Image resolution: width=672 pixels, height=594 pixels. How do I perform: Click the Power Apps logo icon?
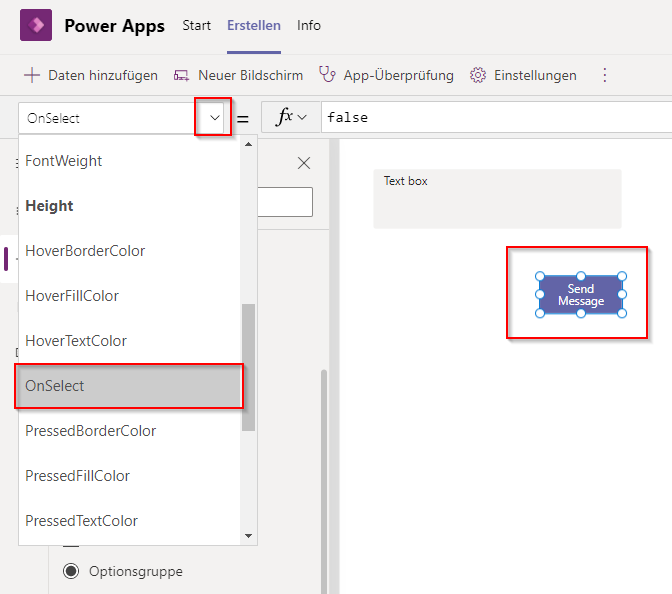(36, 25)
